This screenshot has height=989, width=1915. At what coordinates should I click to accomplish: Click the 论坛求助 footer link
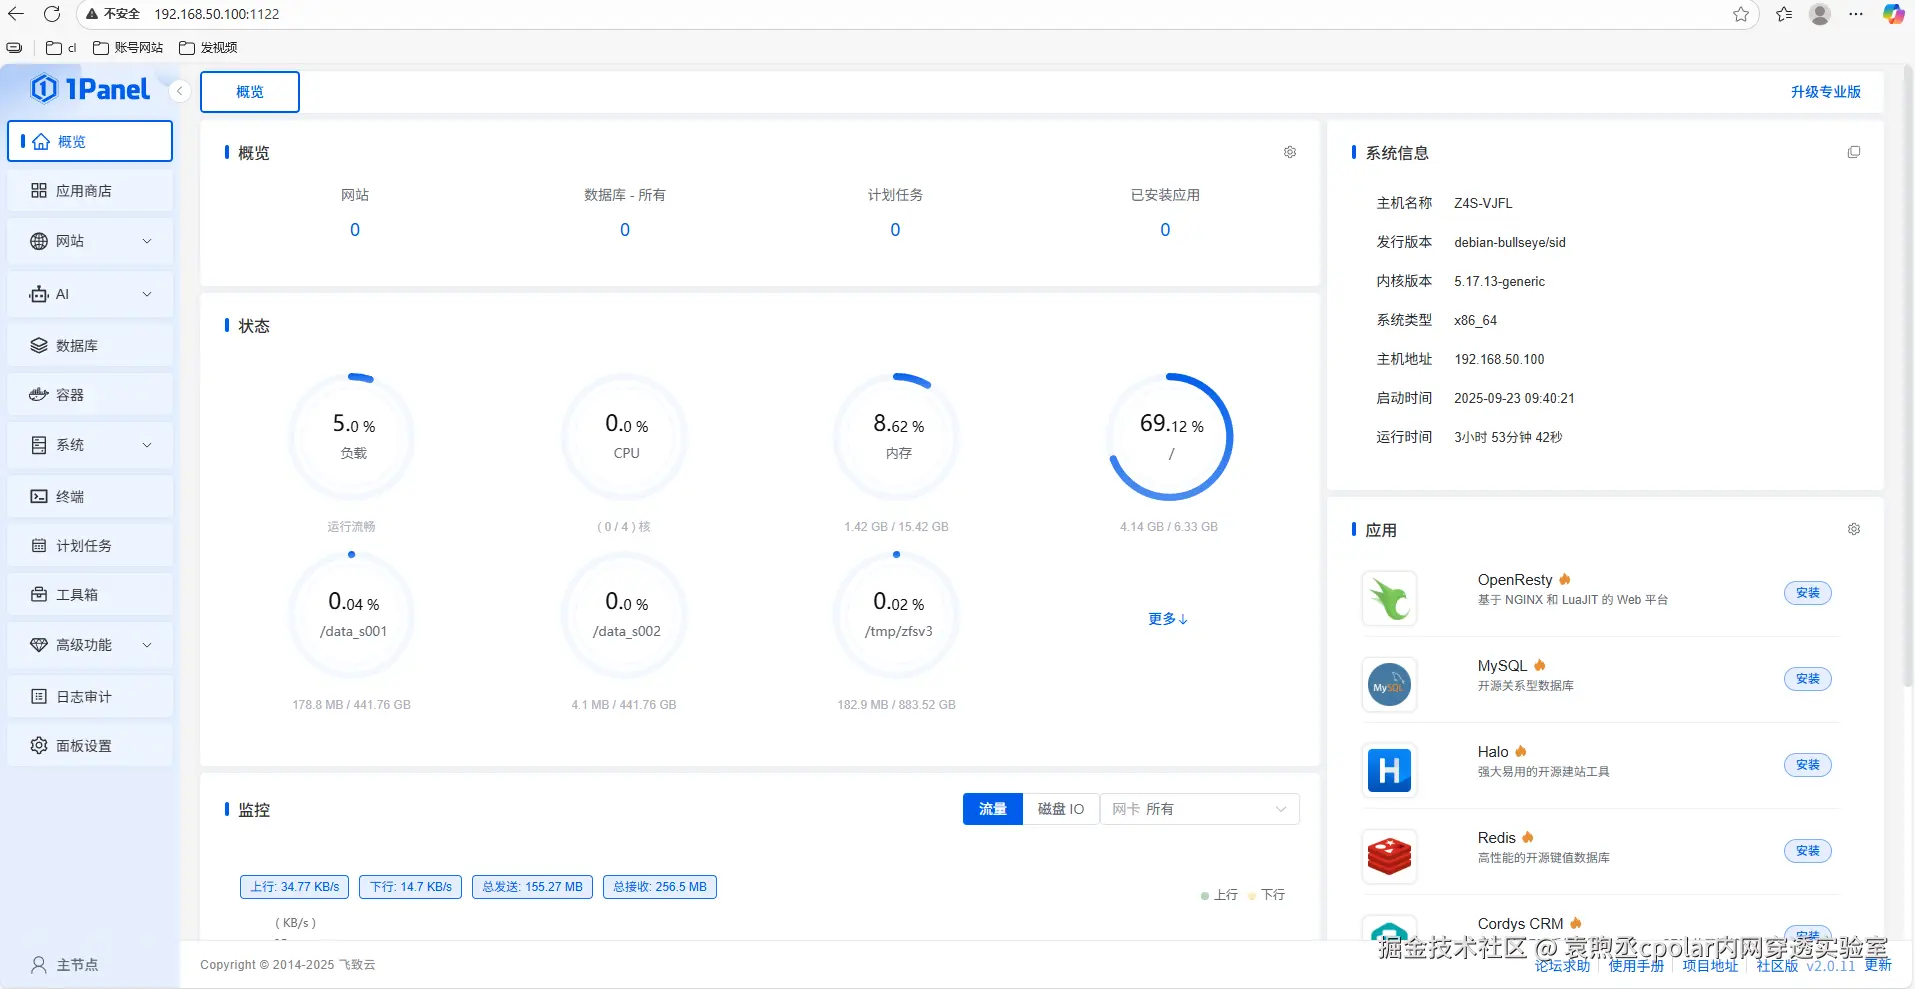[1563, 966]
